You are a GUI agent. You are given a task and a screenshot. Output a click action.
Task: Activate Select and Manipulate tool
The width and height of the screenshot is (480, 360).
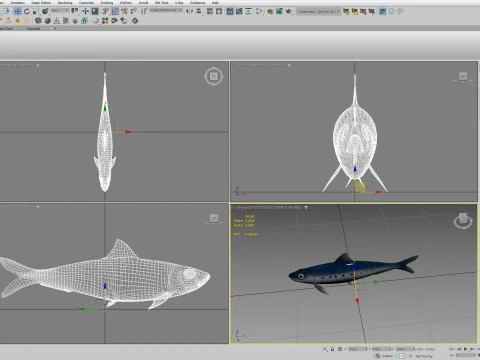85,11
